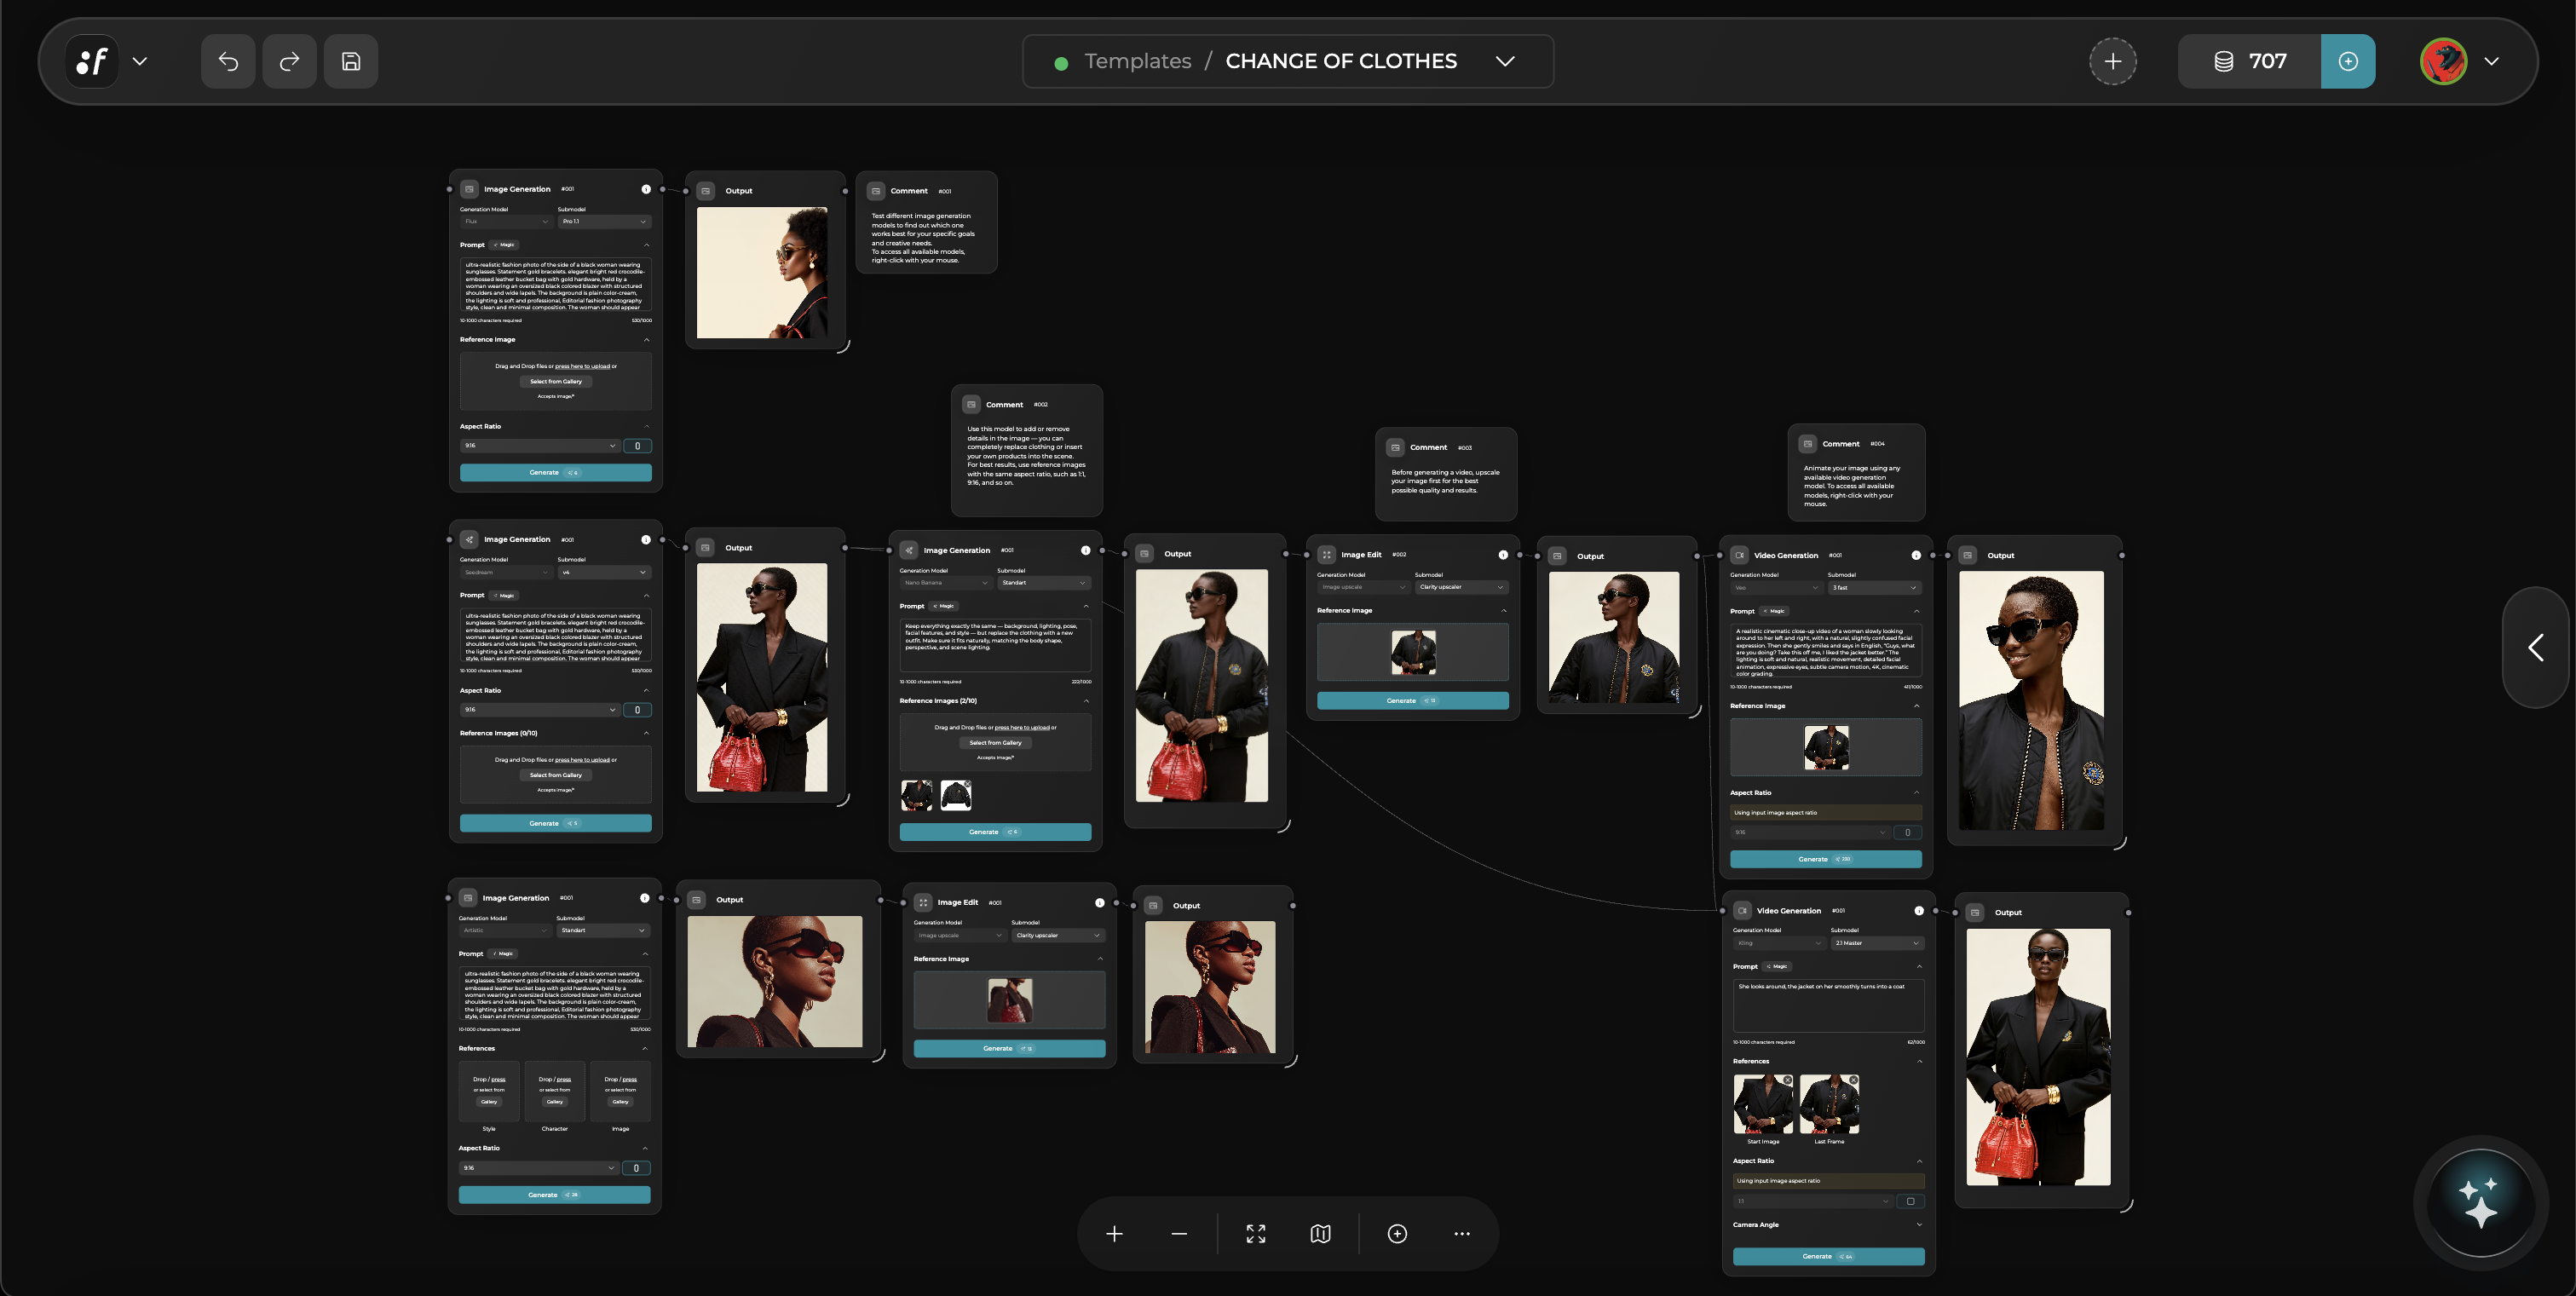
Task: Select the zoom in icon on bottom toolbar
Action: (x=1114, y=1233)
